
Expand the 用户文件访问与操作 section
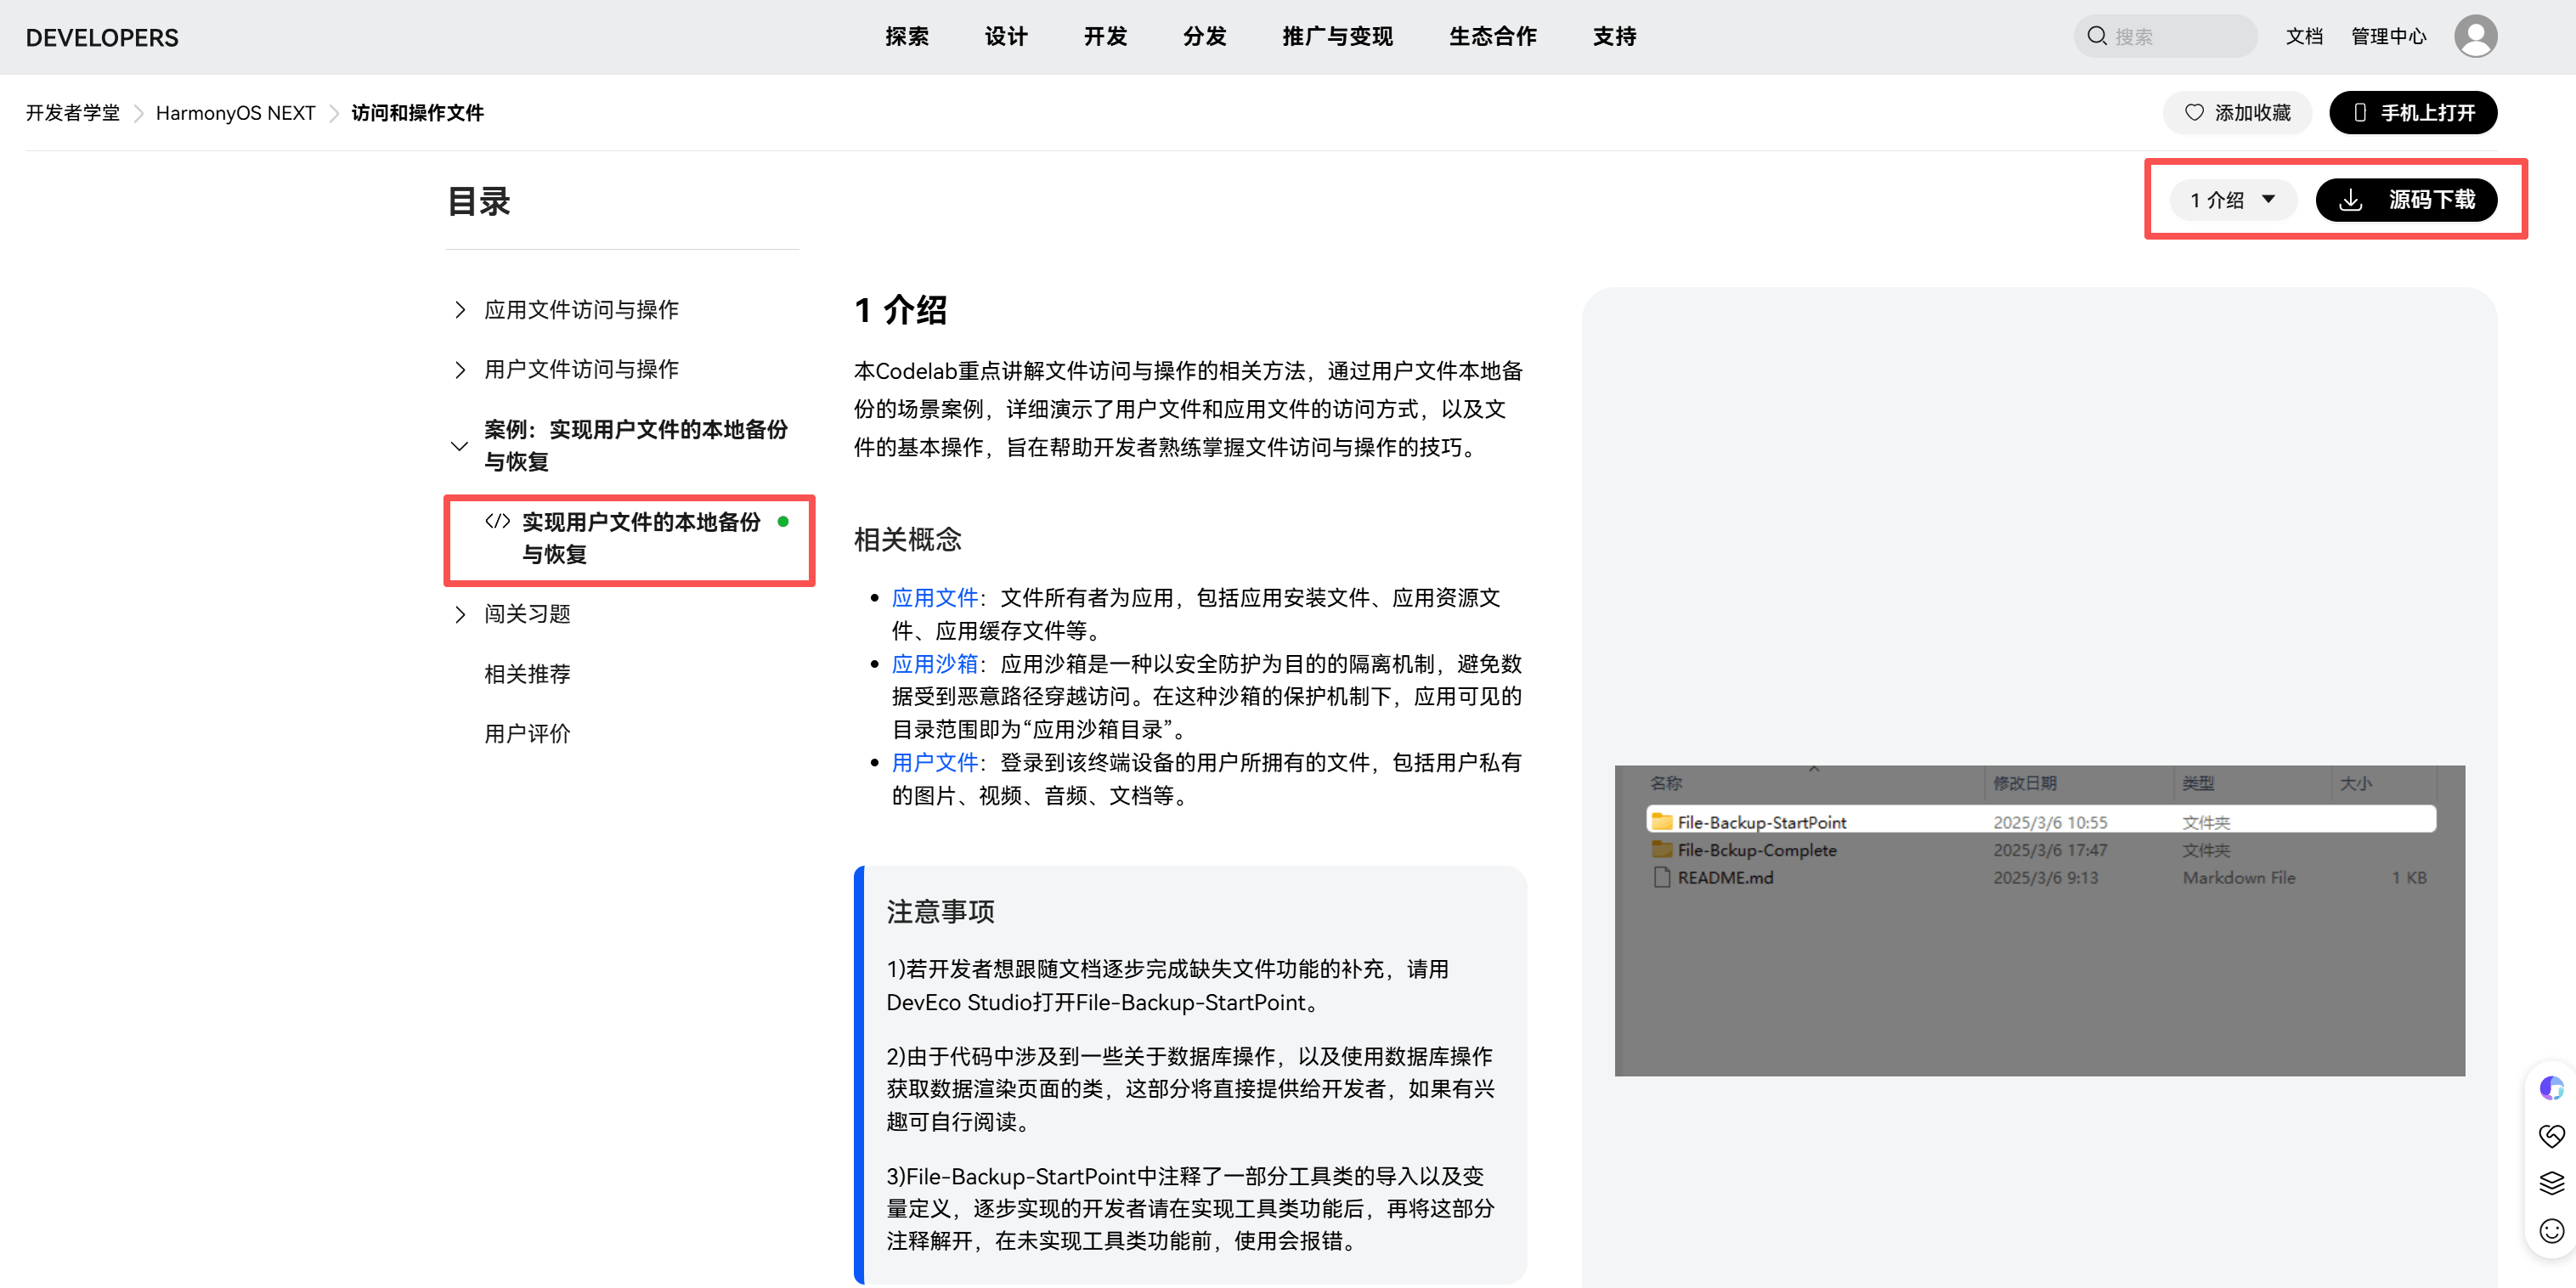(x=460, y=370)
